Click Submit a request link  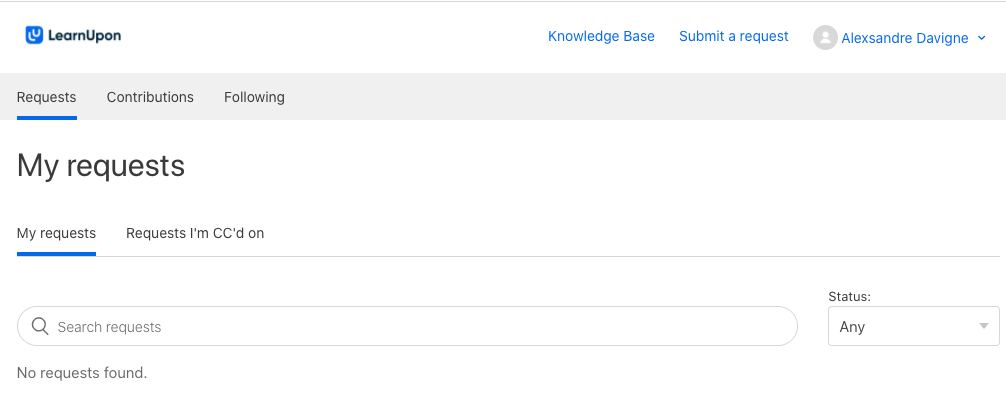733,37
